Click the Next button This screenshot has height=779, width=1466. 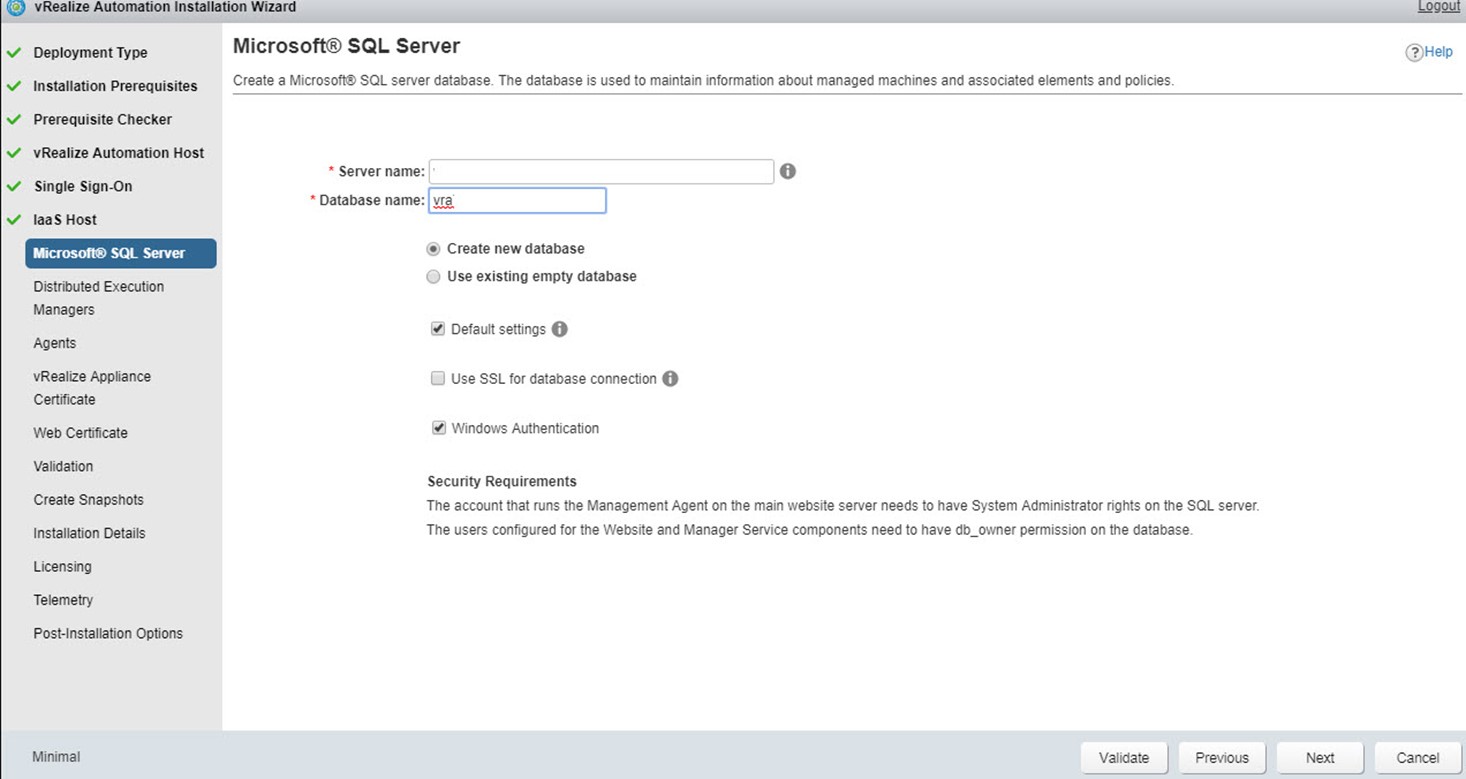(x=1320, y=757)
